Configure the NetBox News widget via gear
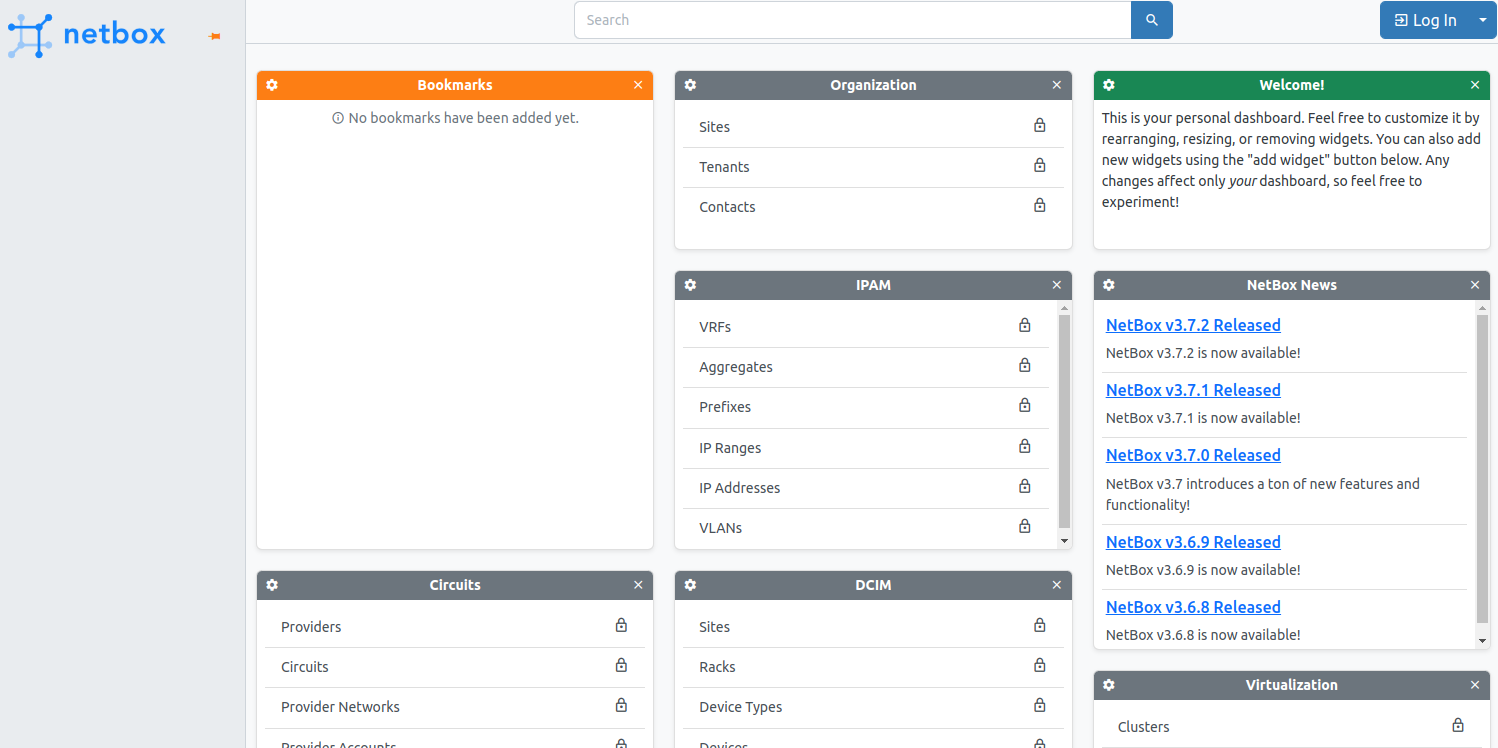Image resolution: width=1498 pixels, height=748 pixels. (1109, 285)
